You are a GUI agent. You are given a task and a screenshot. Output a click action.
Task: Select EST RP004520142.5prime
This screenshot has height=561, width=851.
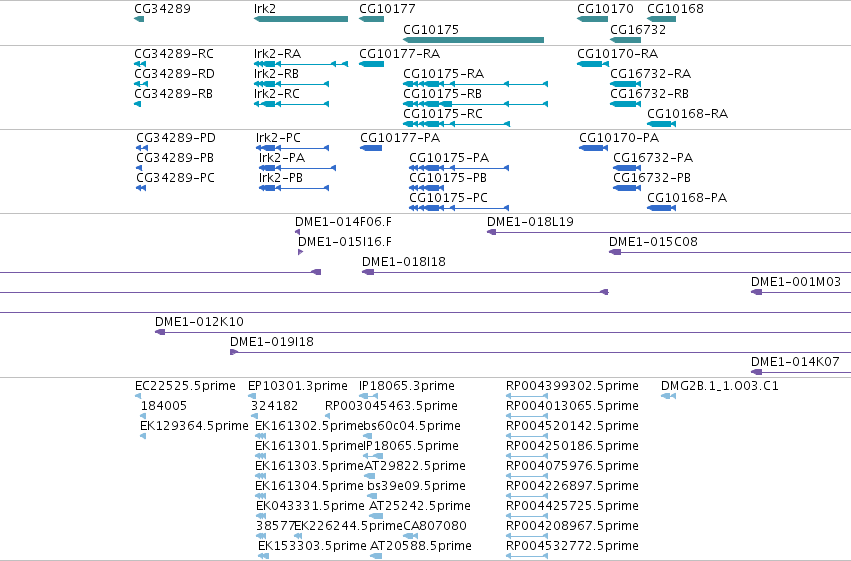[572, 426]
